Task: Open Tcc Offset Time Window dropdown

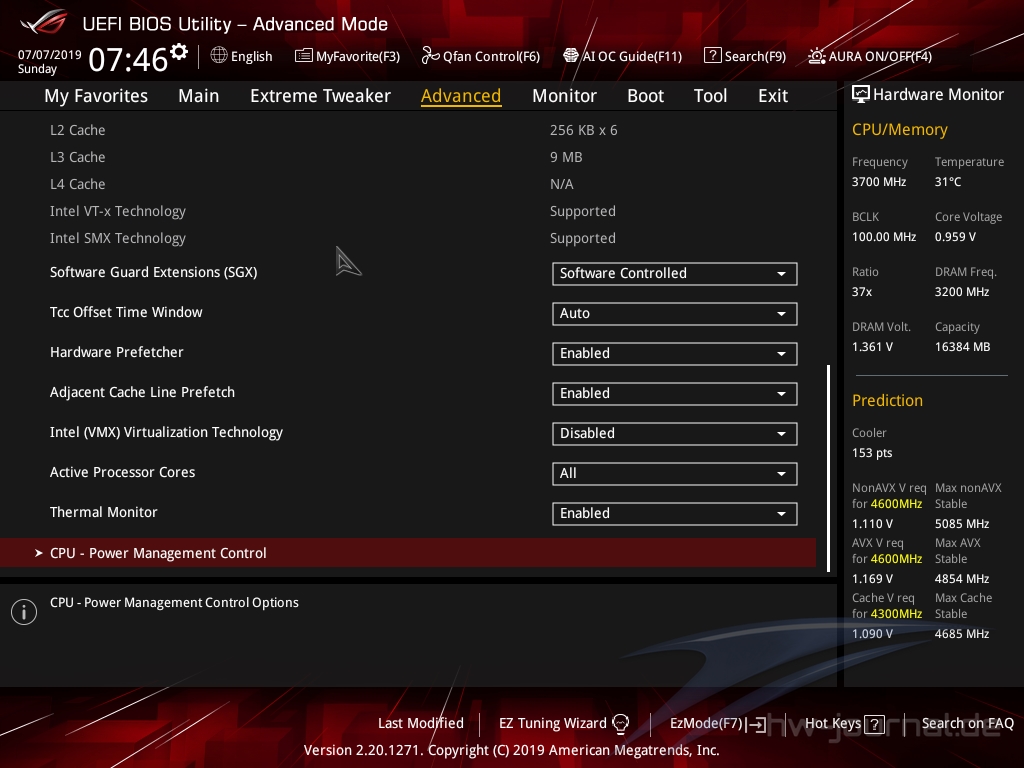Action: pyautogui.click(x=675, y=313)
